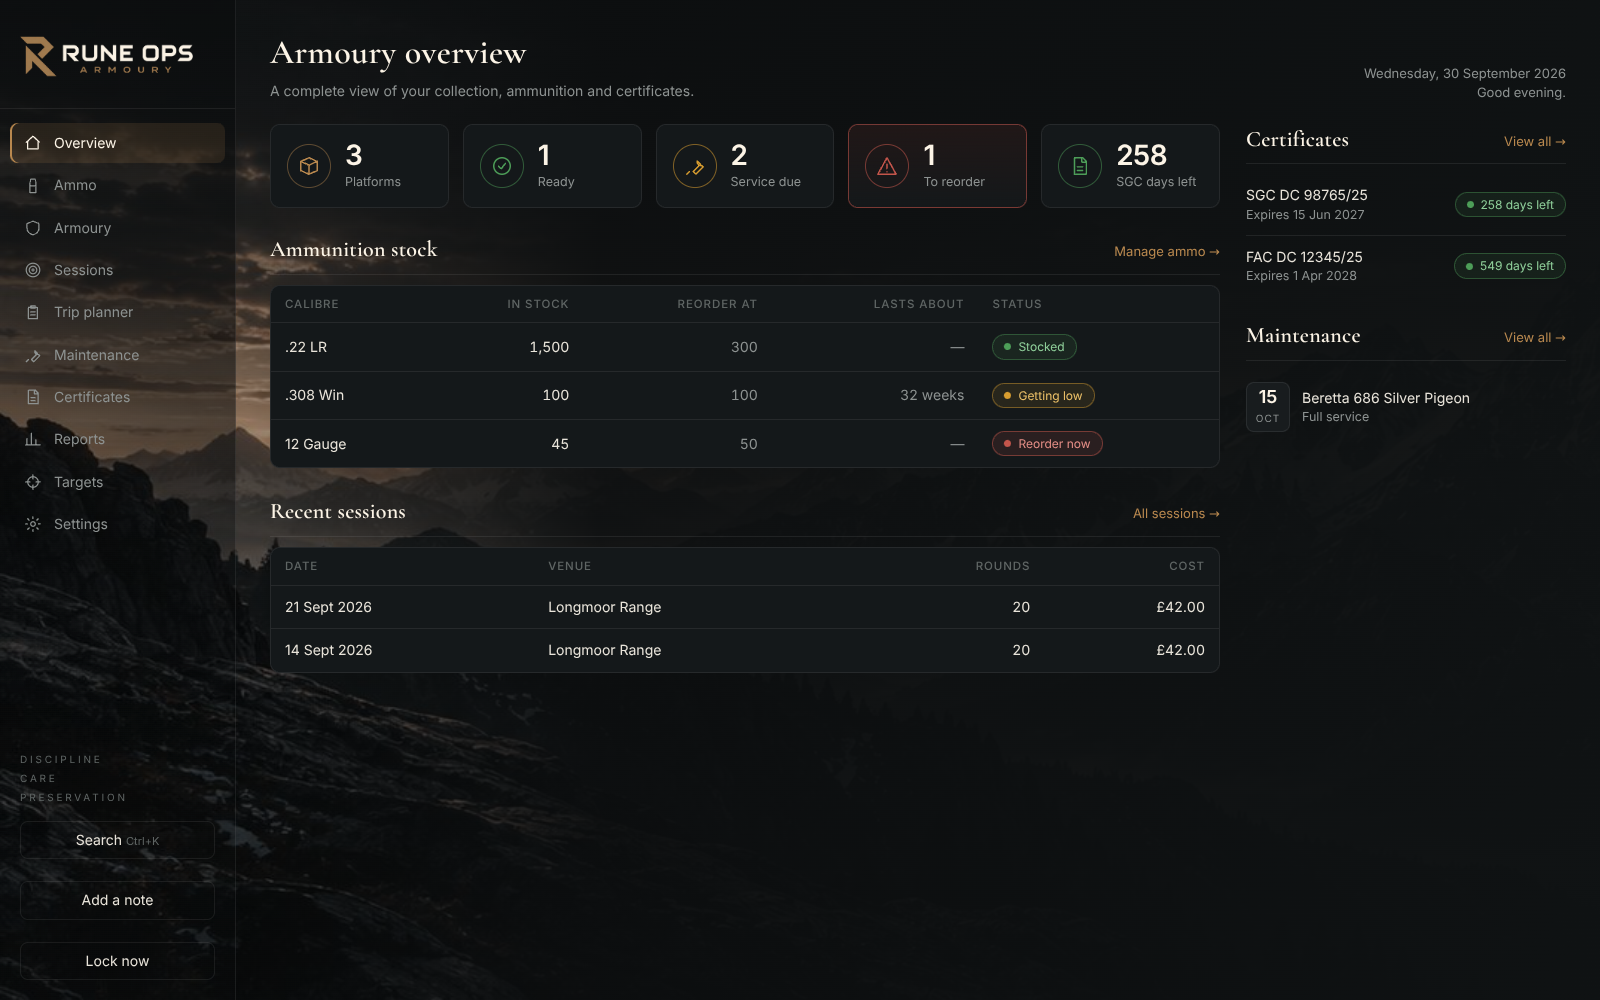Click the Trip planner clipboard icon
Viewport: 1600px width, 1000px height.
click(33, 312)
